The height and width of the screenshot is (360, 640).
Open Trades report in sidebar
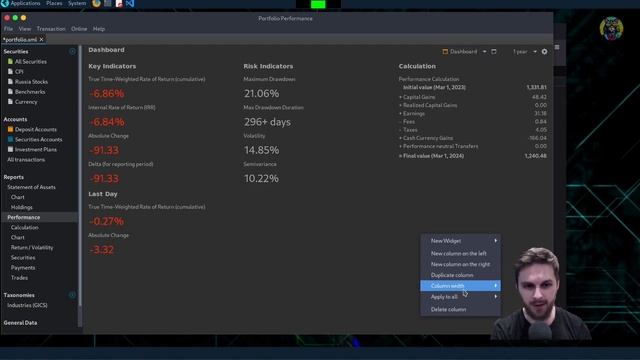[x=19, y=278]
